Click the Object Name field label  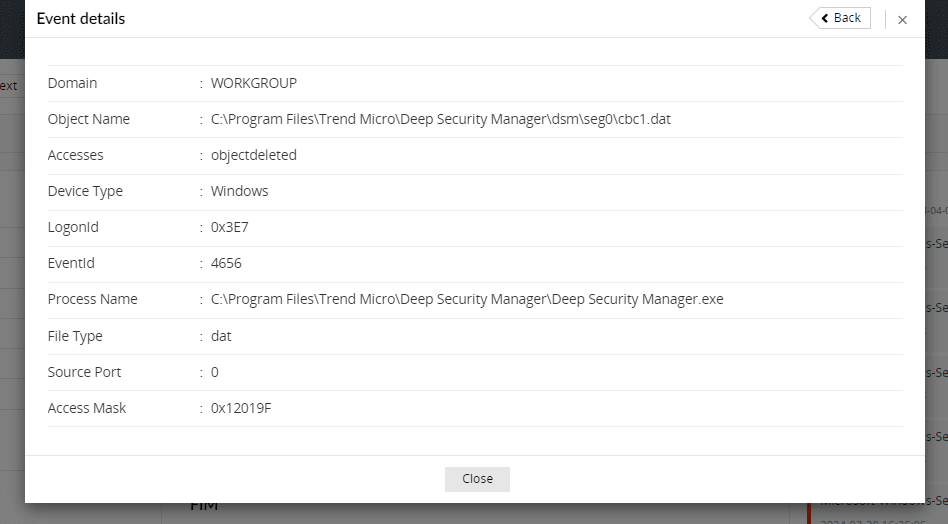pyautogui.click(x=89, y=119)
